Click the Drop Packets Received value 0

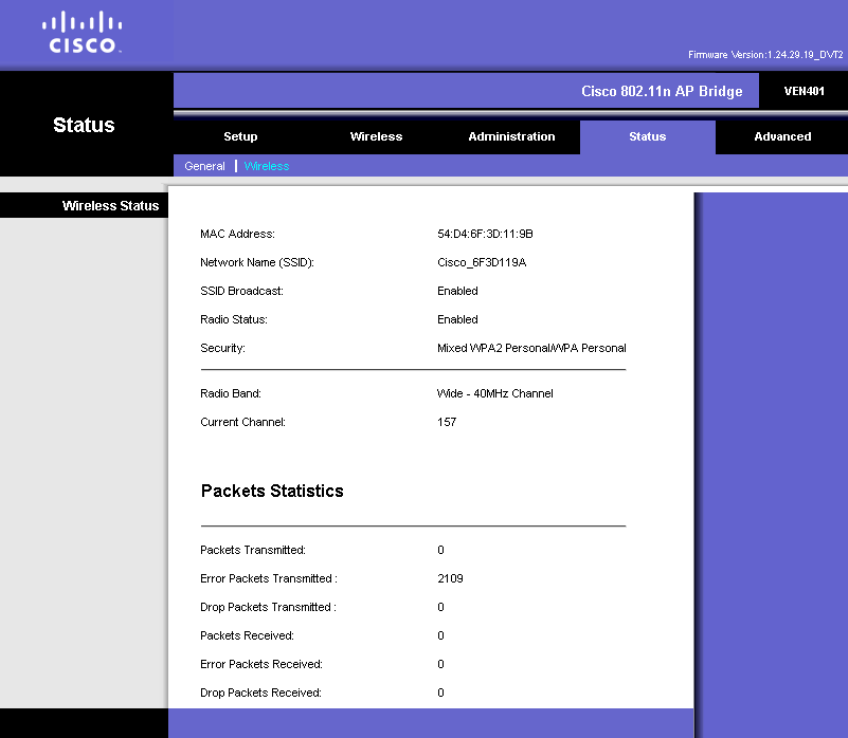pos(441,693)
